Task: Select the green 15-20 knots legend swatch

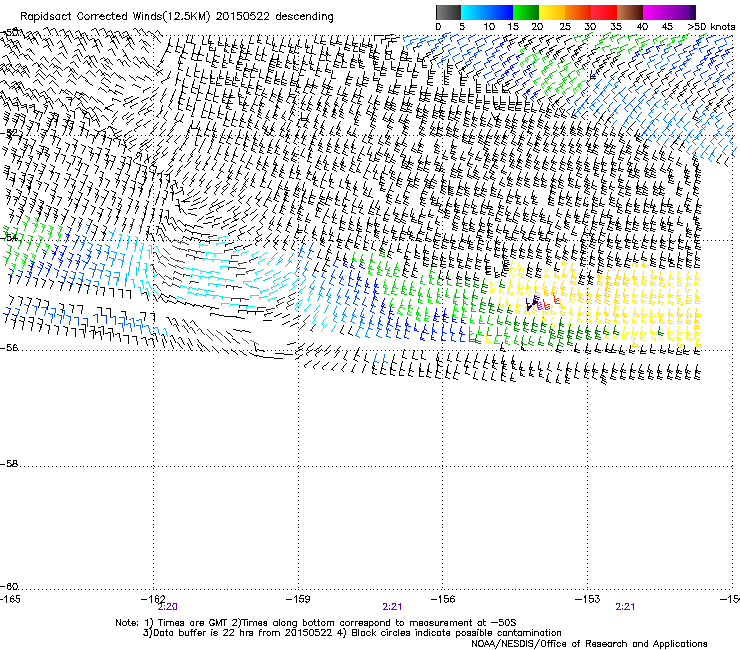Action: point(526,12)
